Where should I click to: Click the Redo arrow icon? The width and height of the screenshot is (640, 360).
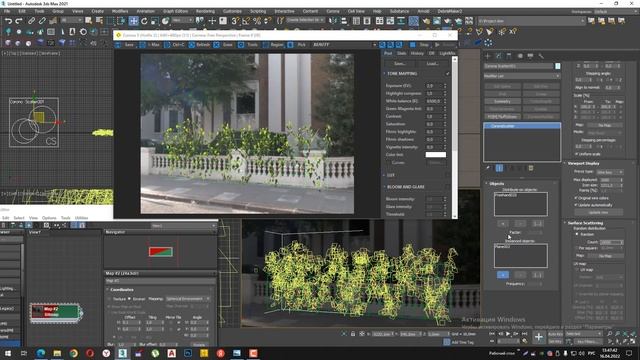coord(19,20)
